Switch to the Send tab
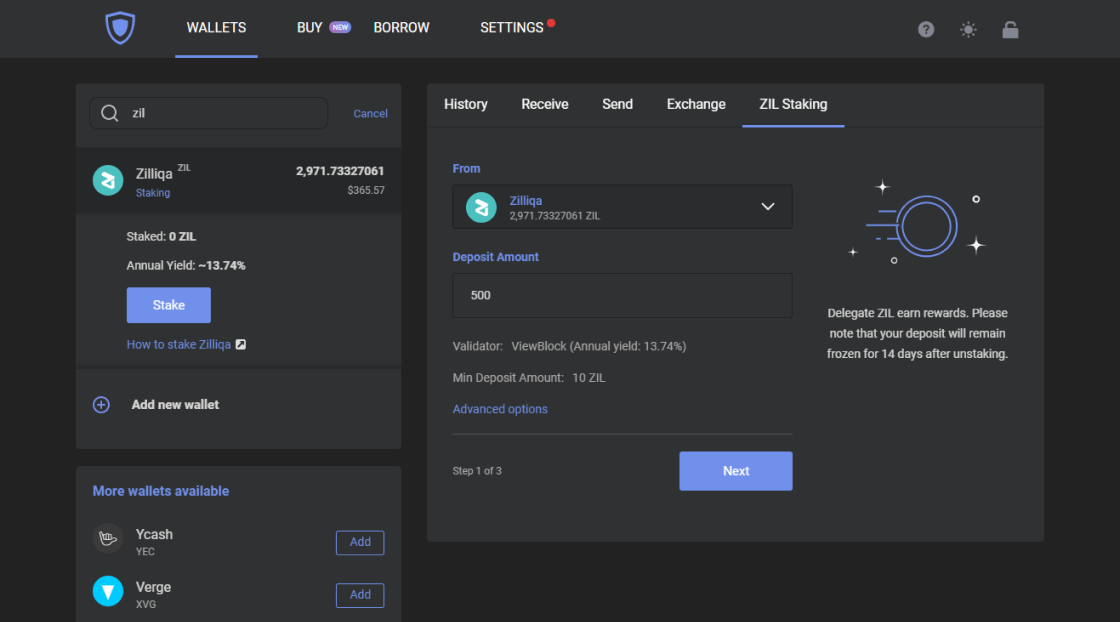 coord(617,104)
